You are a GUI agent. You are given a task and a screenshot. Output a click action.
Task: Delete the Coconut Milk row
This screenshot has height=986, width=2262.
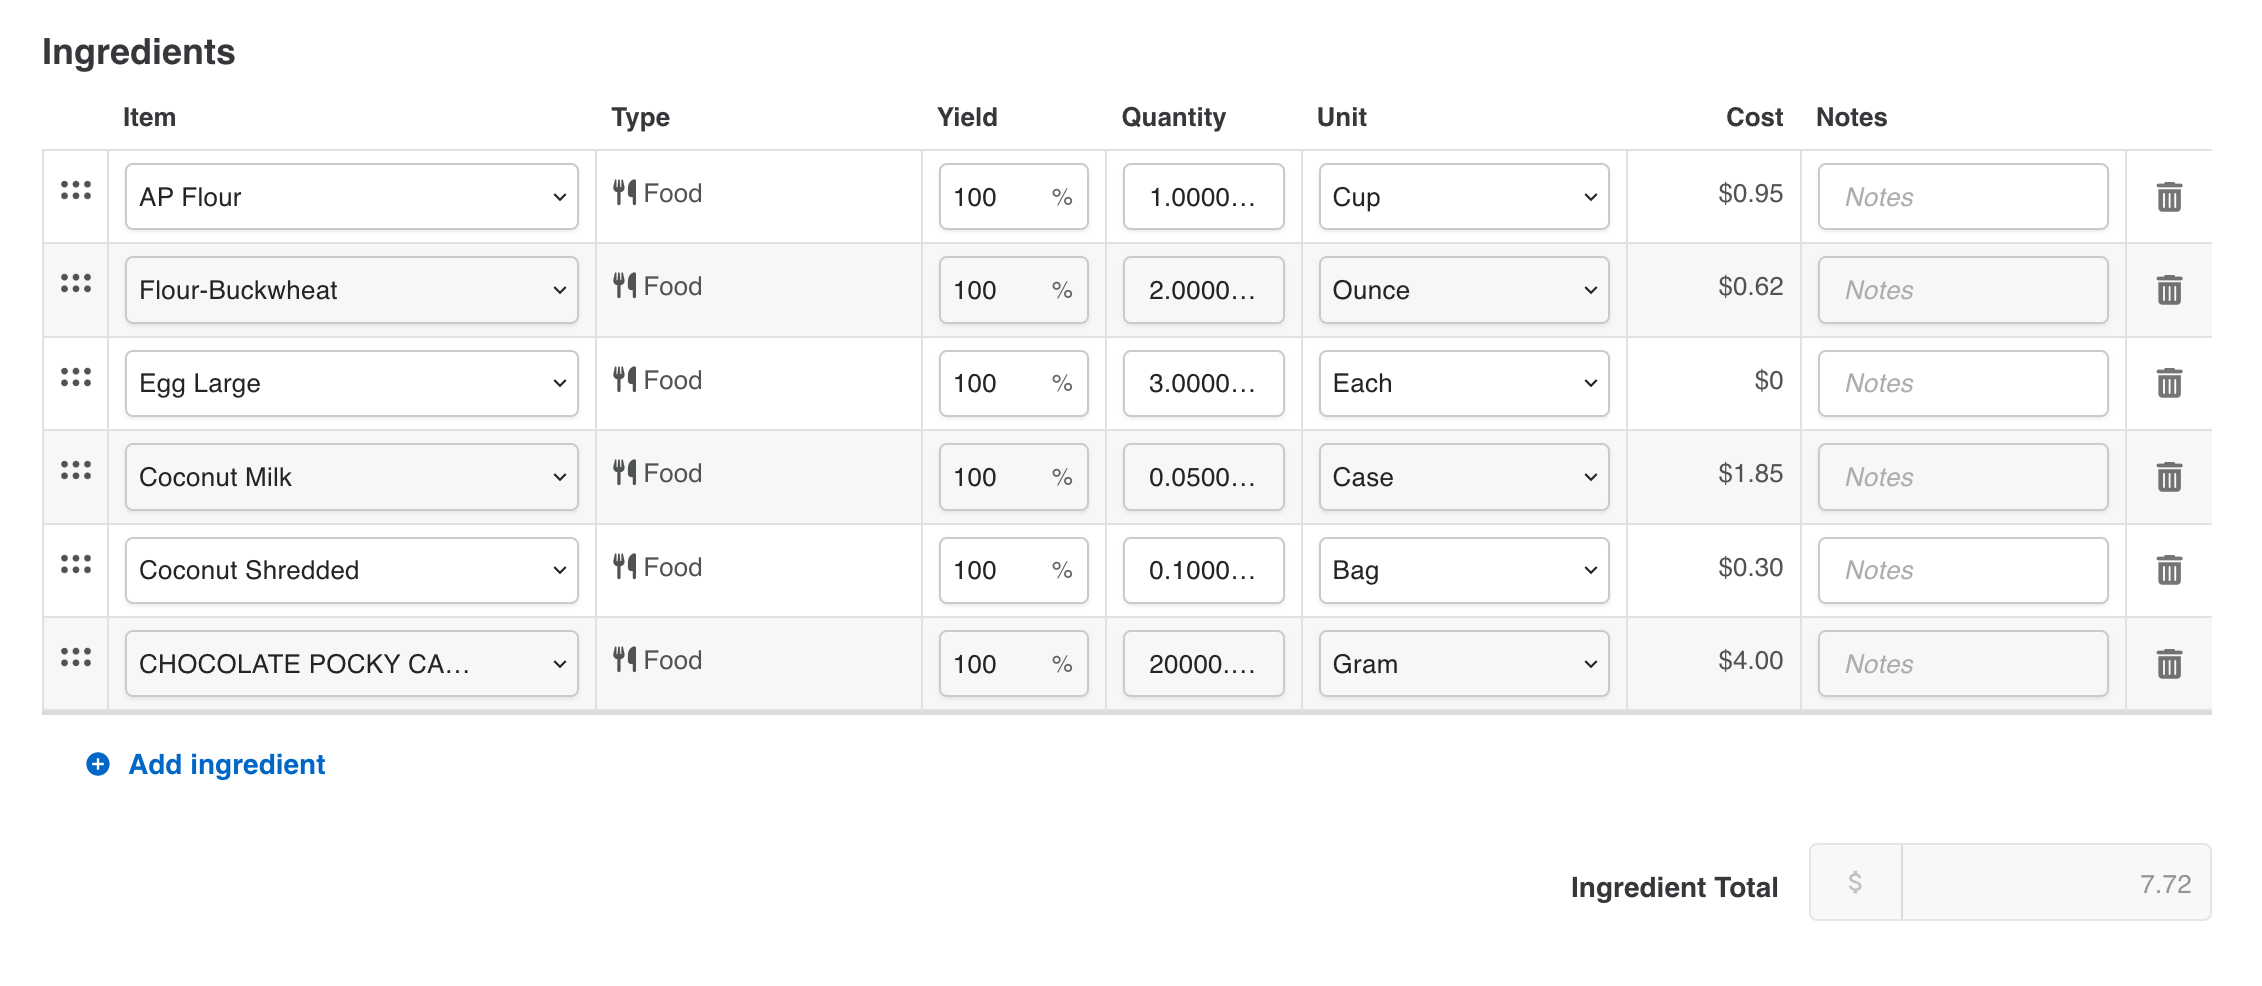pos(2168,477)
